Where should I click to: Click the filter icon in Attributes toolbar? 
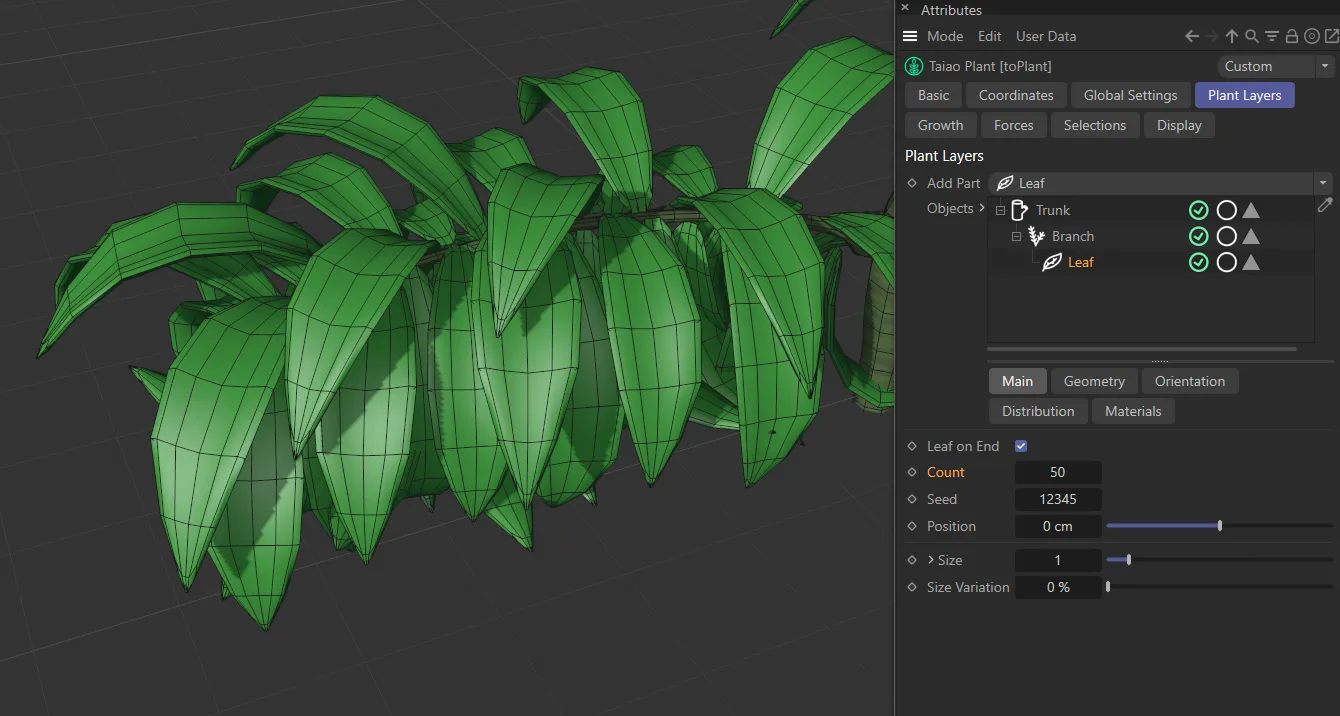1272,36
